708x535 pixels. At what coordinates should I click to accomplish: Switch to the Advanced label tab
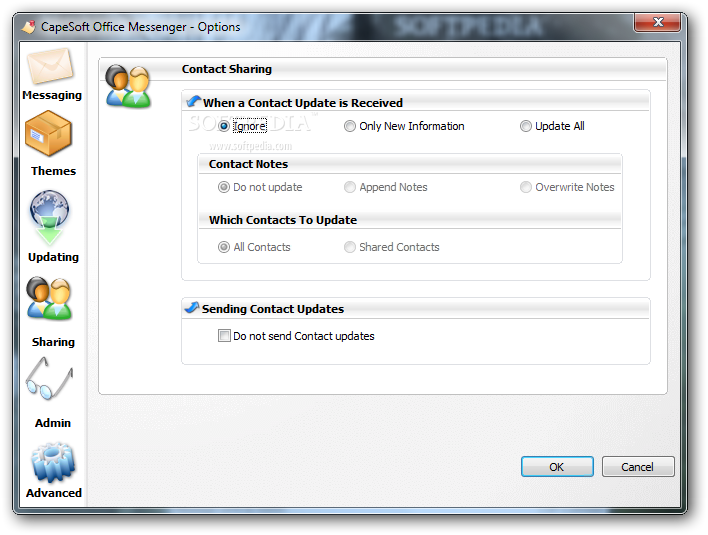[54, 493]
